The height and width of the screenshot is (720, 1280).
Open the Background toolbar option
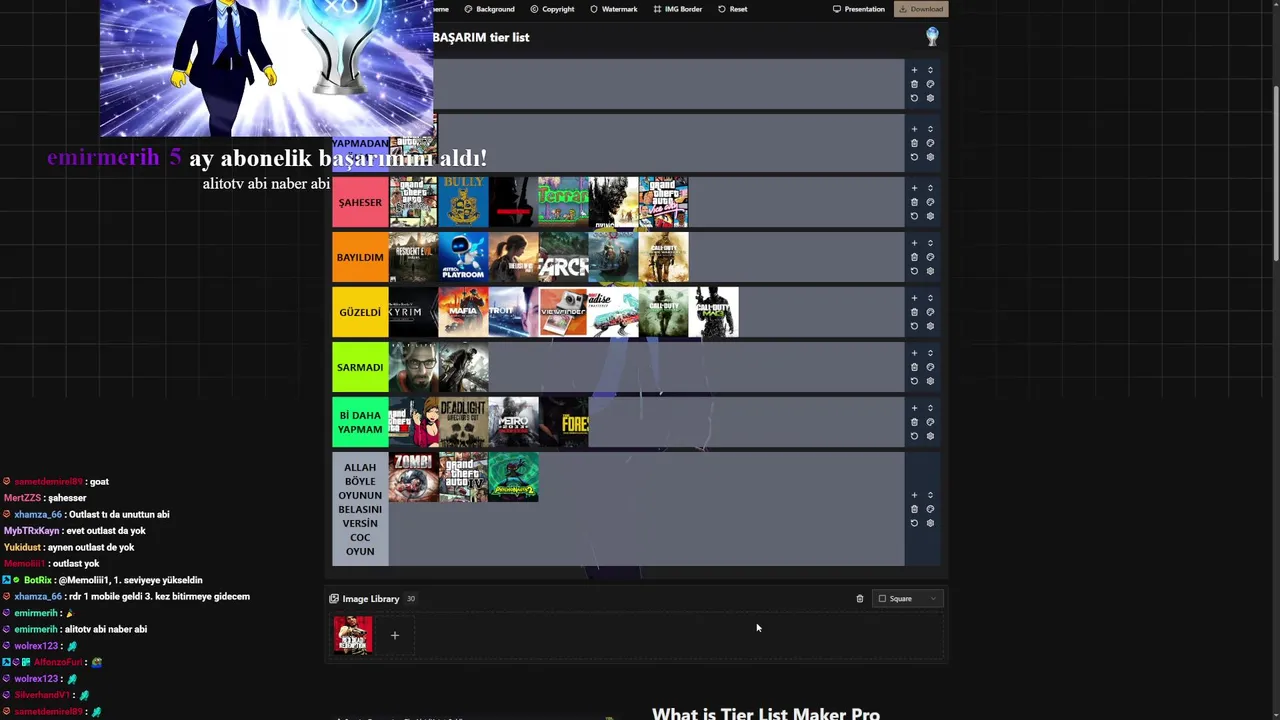pos(490,9)
